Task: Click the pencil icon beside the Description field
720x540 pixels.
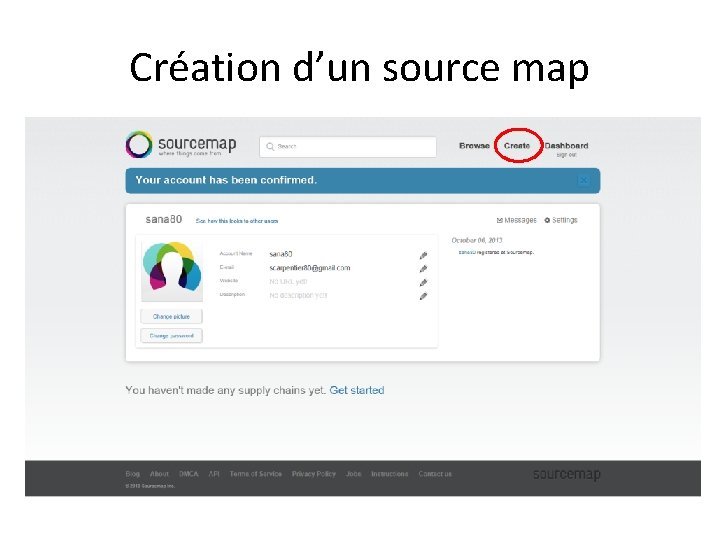Action: (423, 296)
